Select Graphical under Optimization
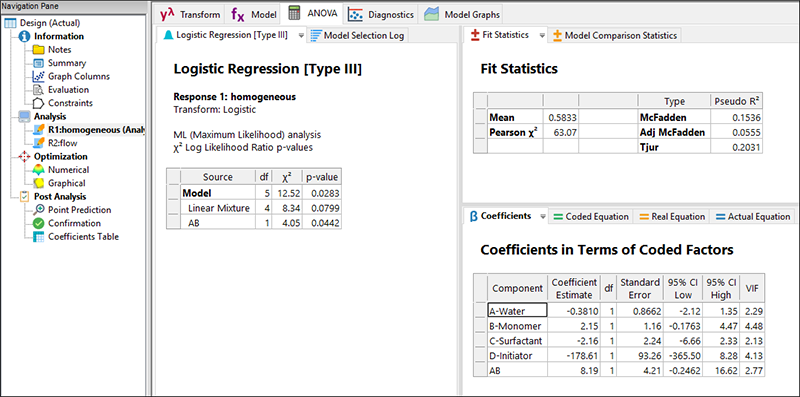Viewport: 800px width, 397px height. click(x=66, y=183)
